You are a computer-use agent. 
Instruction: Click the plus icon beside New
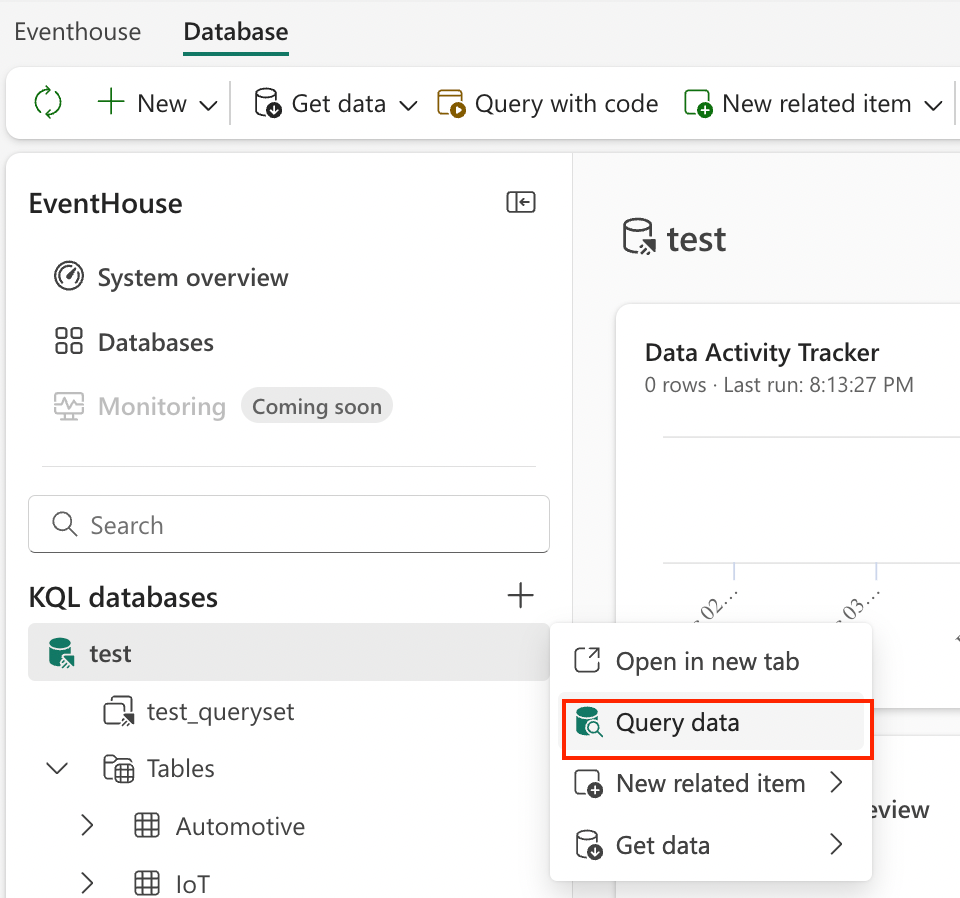(111, 102)
